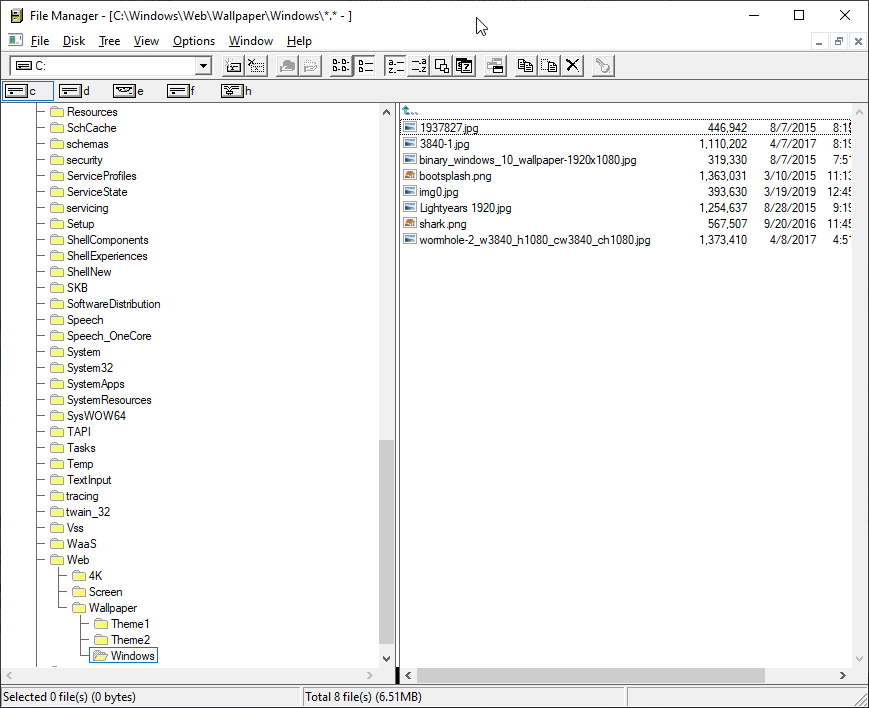Switch to all file details view
Viewport: 869px width, 708px height.
tap(365, 66)
